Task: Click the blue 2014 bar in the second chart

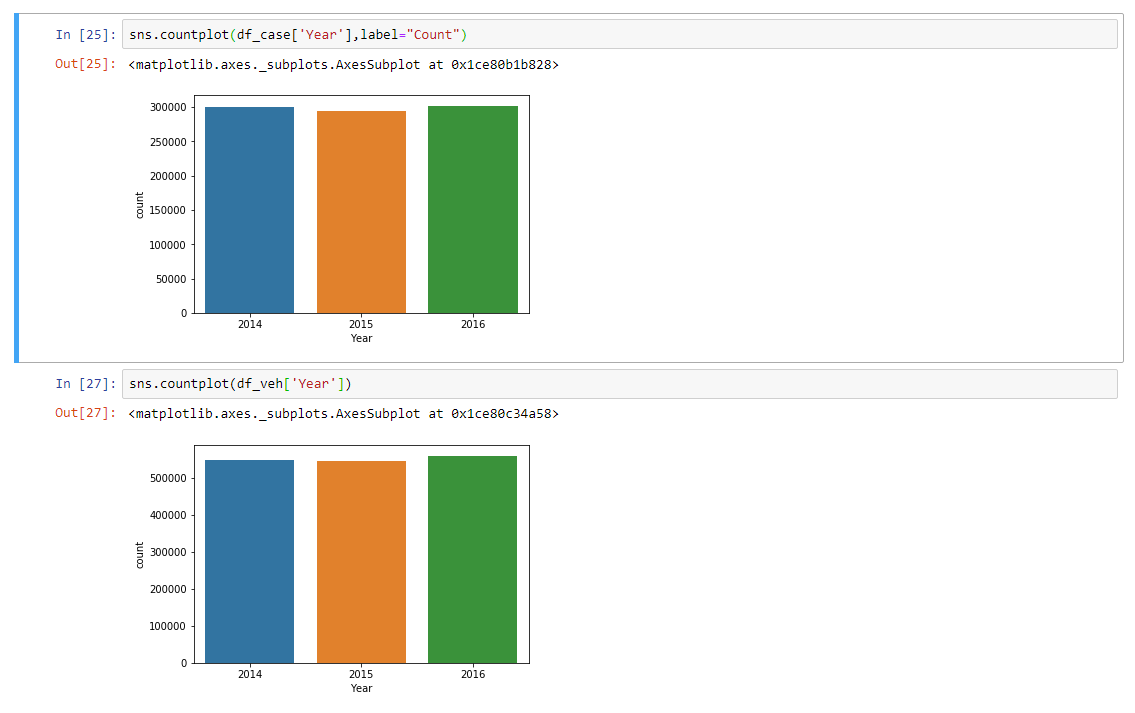Action: point(250,562)
